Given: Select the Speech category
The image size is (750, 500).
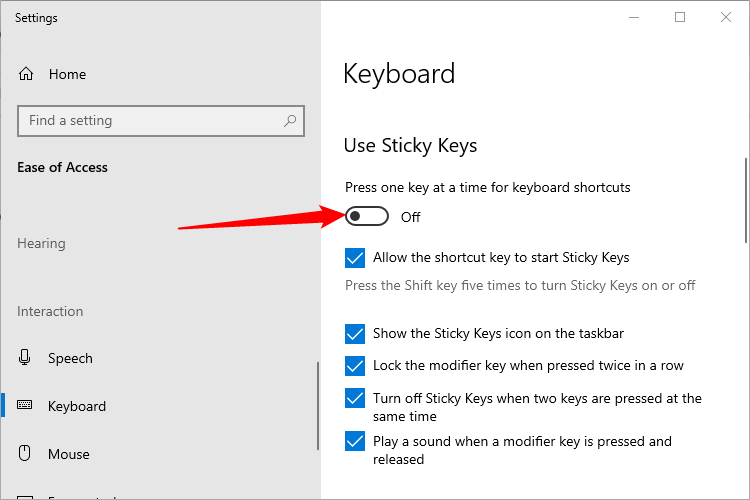Looking at the screenshot, I should point(70,358).
